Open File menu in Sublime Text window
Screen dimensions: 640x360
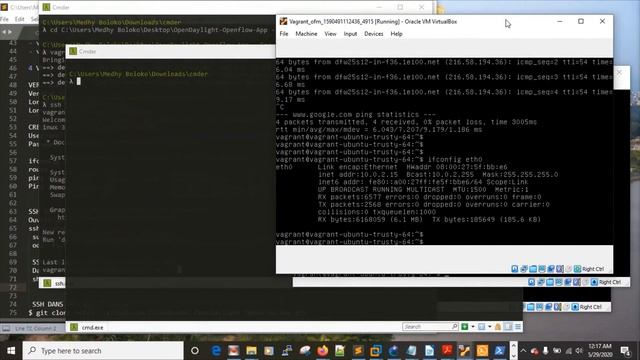(4, 19)
